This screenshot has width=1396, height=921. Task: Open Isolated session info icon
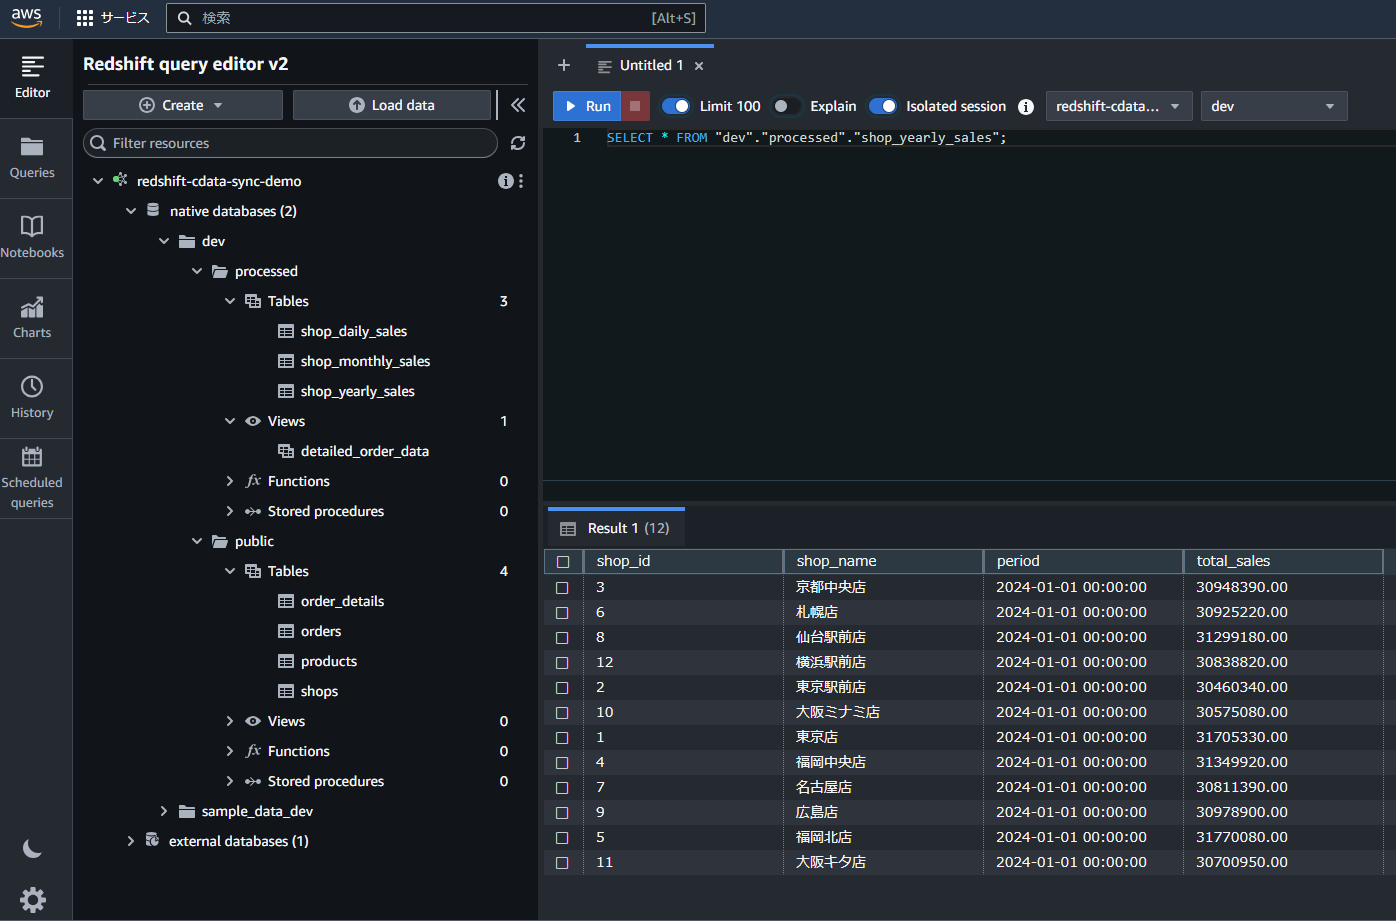pos(1025,106)
